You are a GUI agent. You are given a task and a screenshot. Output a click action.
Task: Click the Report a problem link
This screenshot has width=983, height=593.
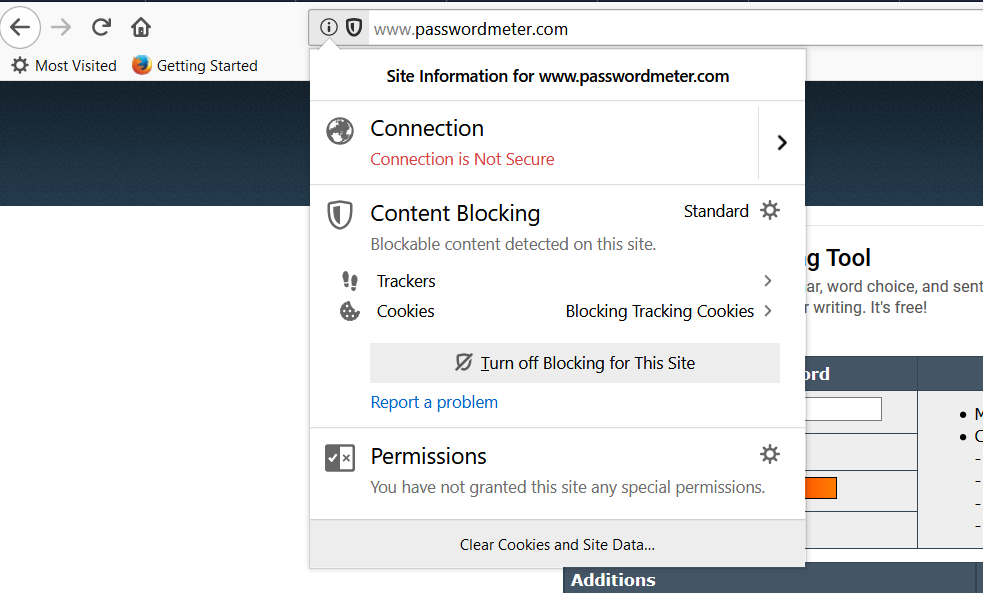point(434,402)
